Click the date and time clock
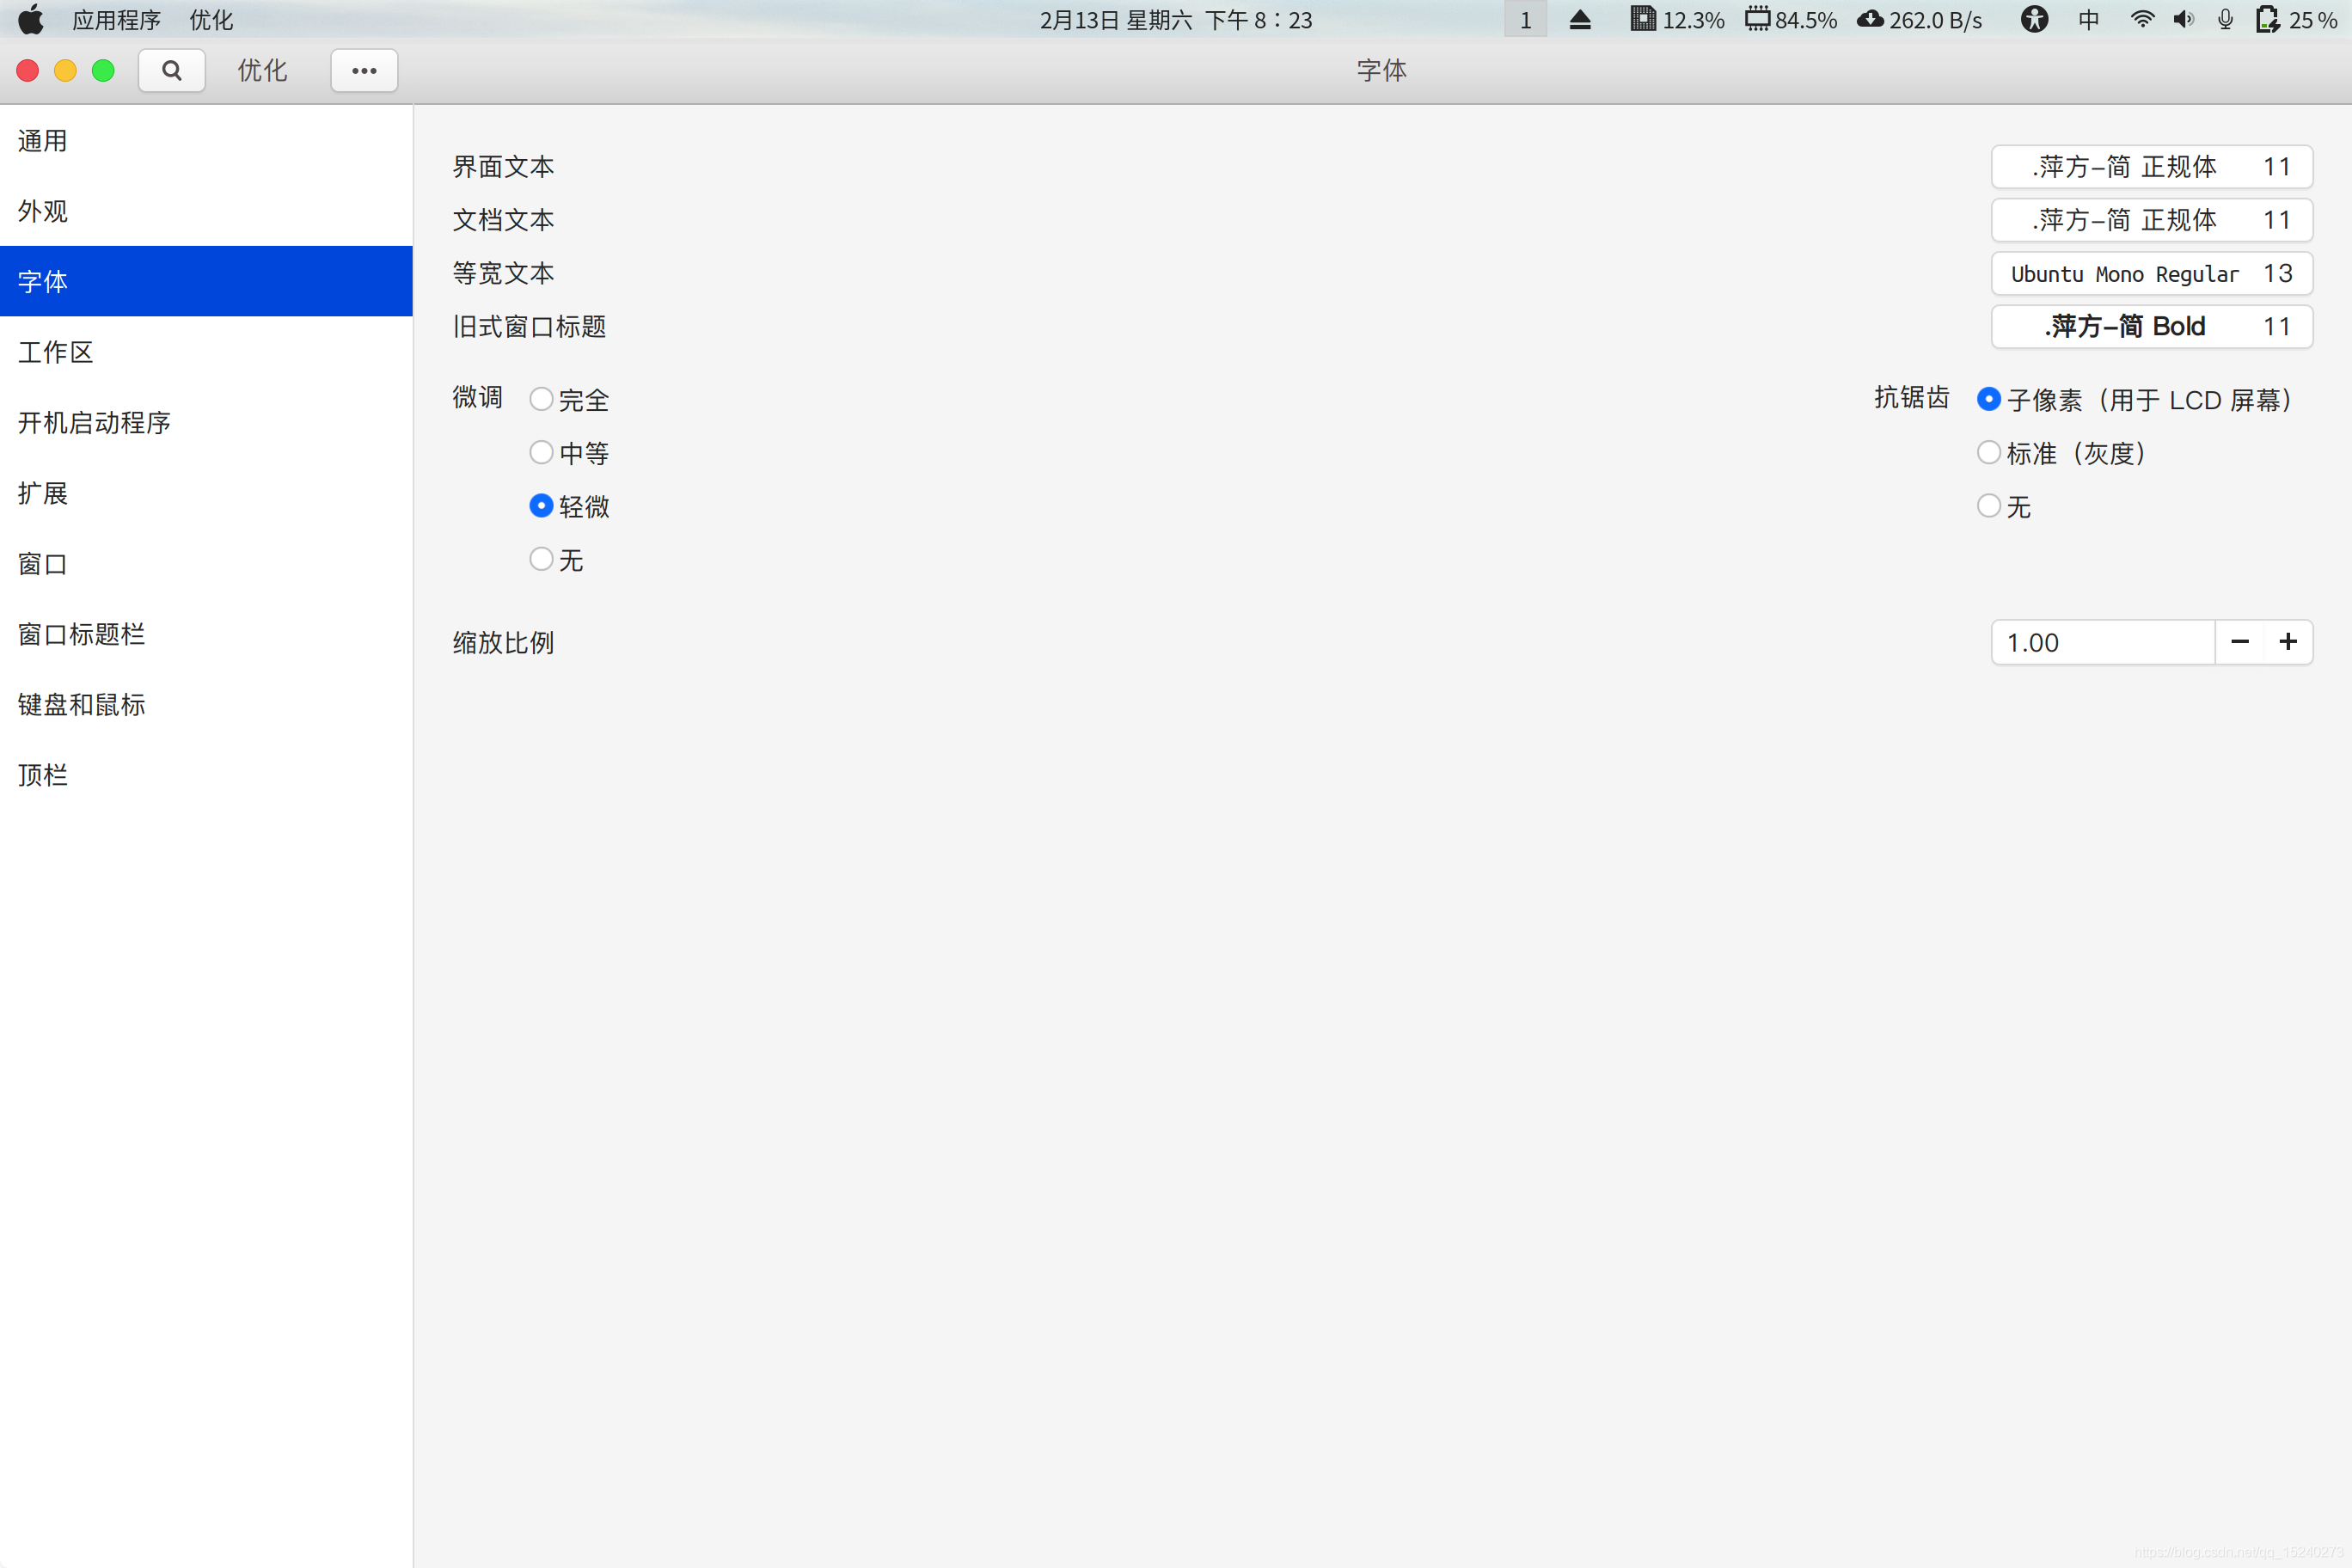This screenshot has height=1568, width=2352. click(x=1176, y=20)
